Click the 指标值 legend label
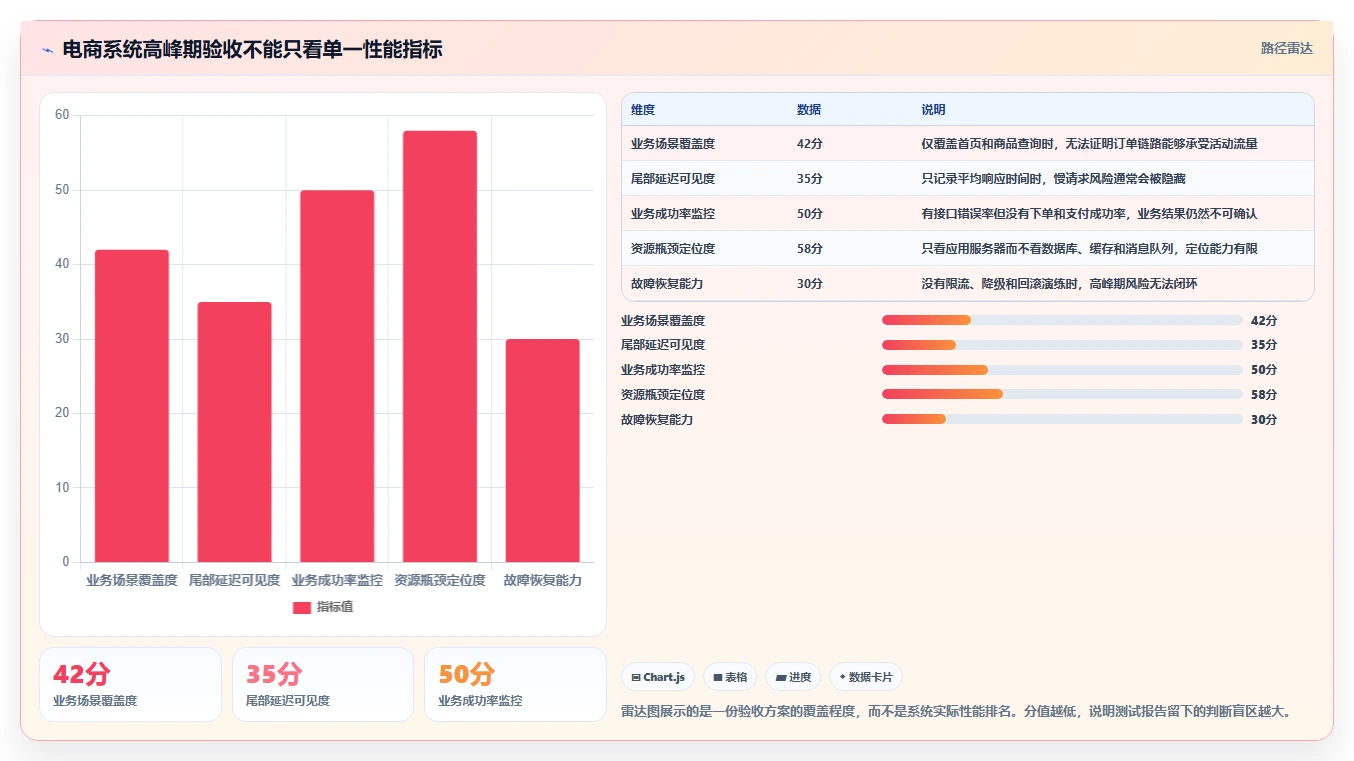The width and height of the screenshot is (1354, 761). pyautogui.click(x=335, y=607)
